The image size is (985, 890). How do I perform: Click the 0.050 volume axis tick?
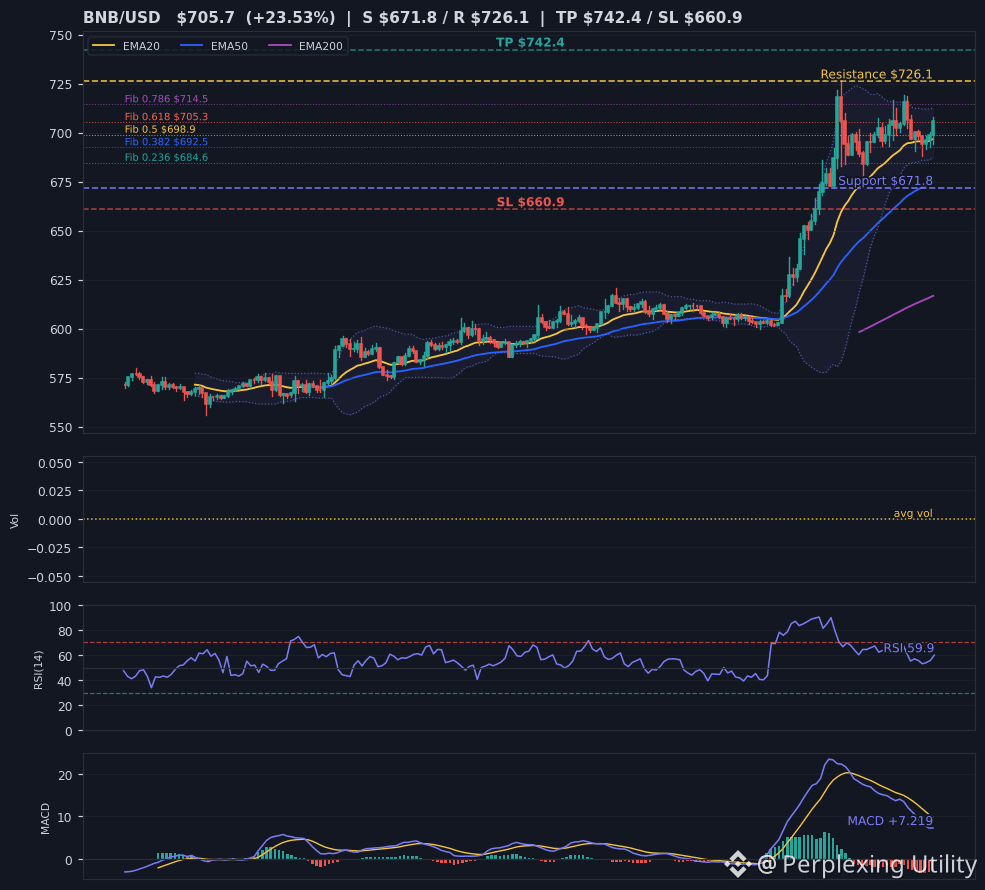coord(55,464)
